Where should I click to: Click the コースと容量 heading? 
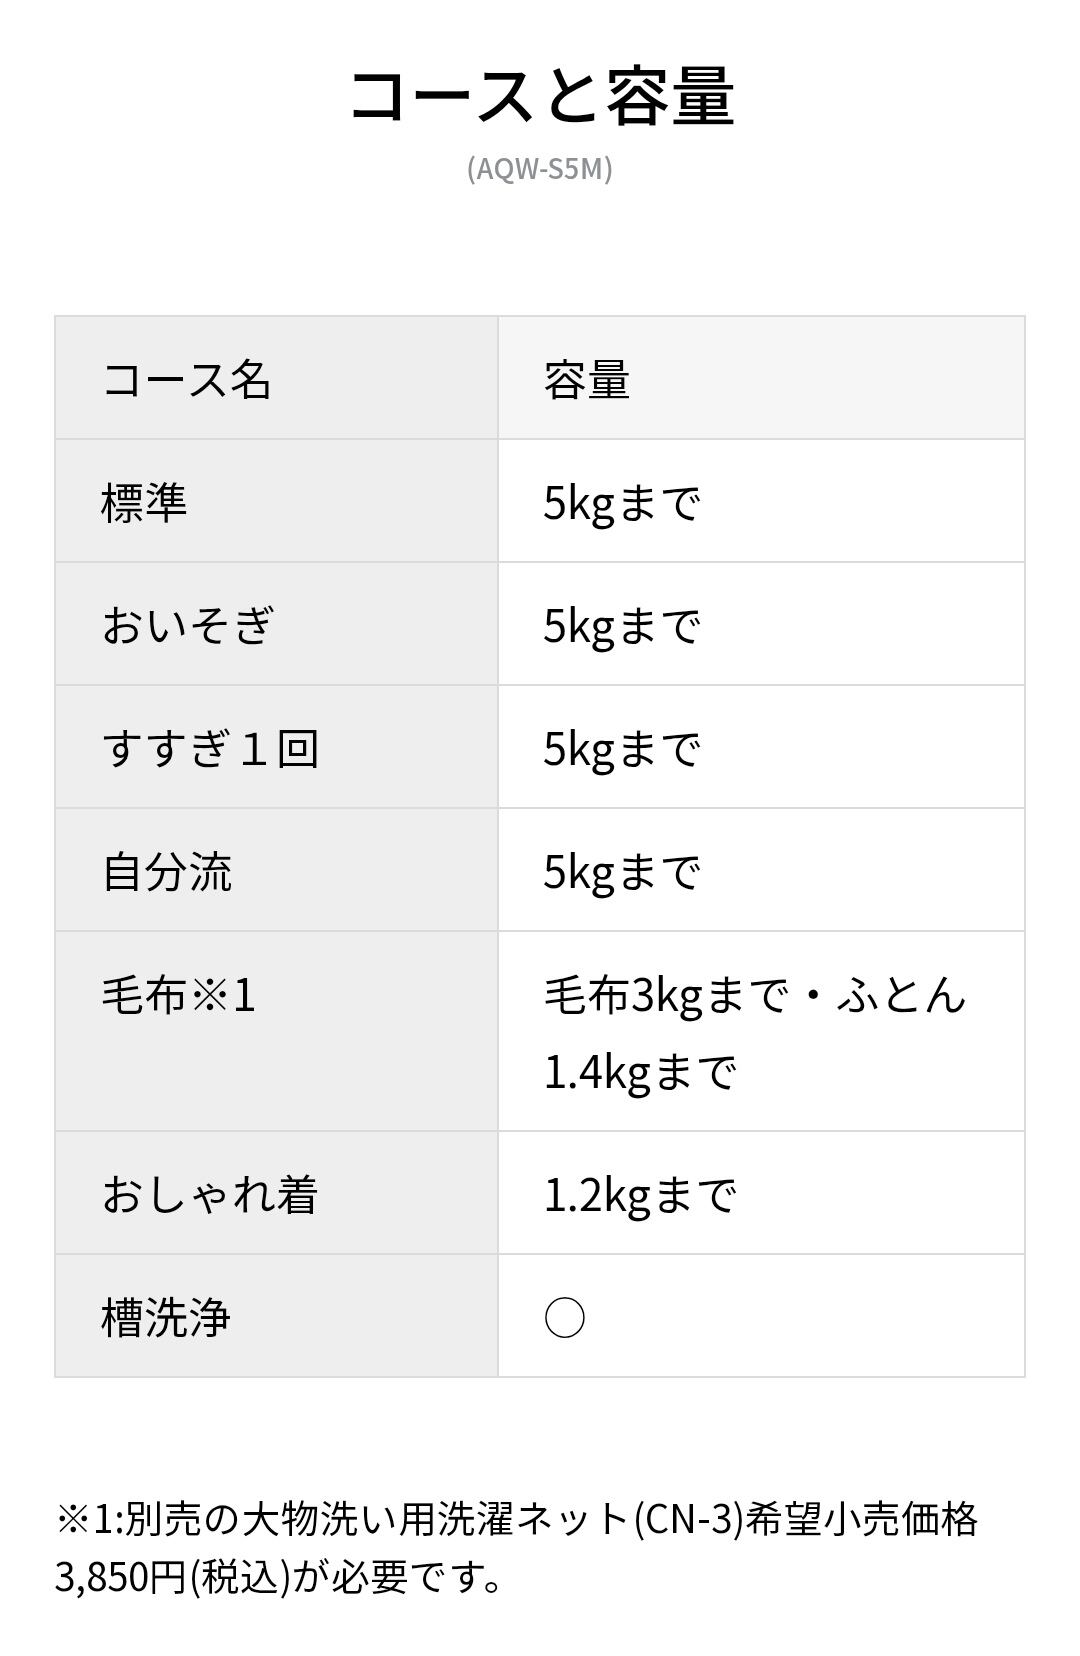(541, 97)
